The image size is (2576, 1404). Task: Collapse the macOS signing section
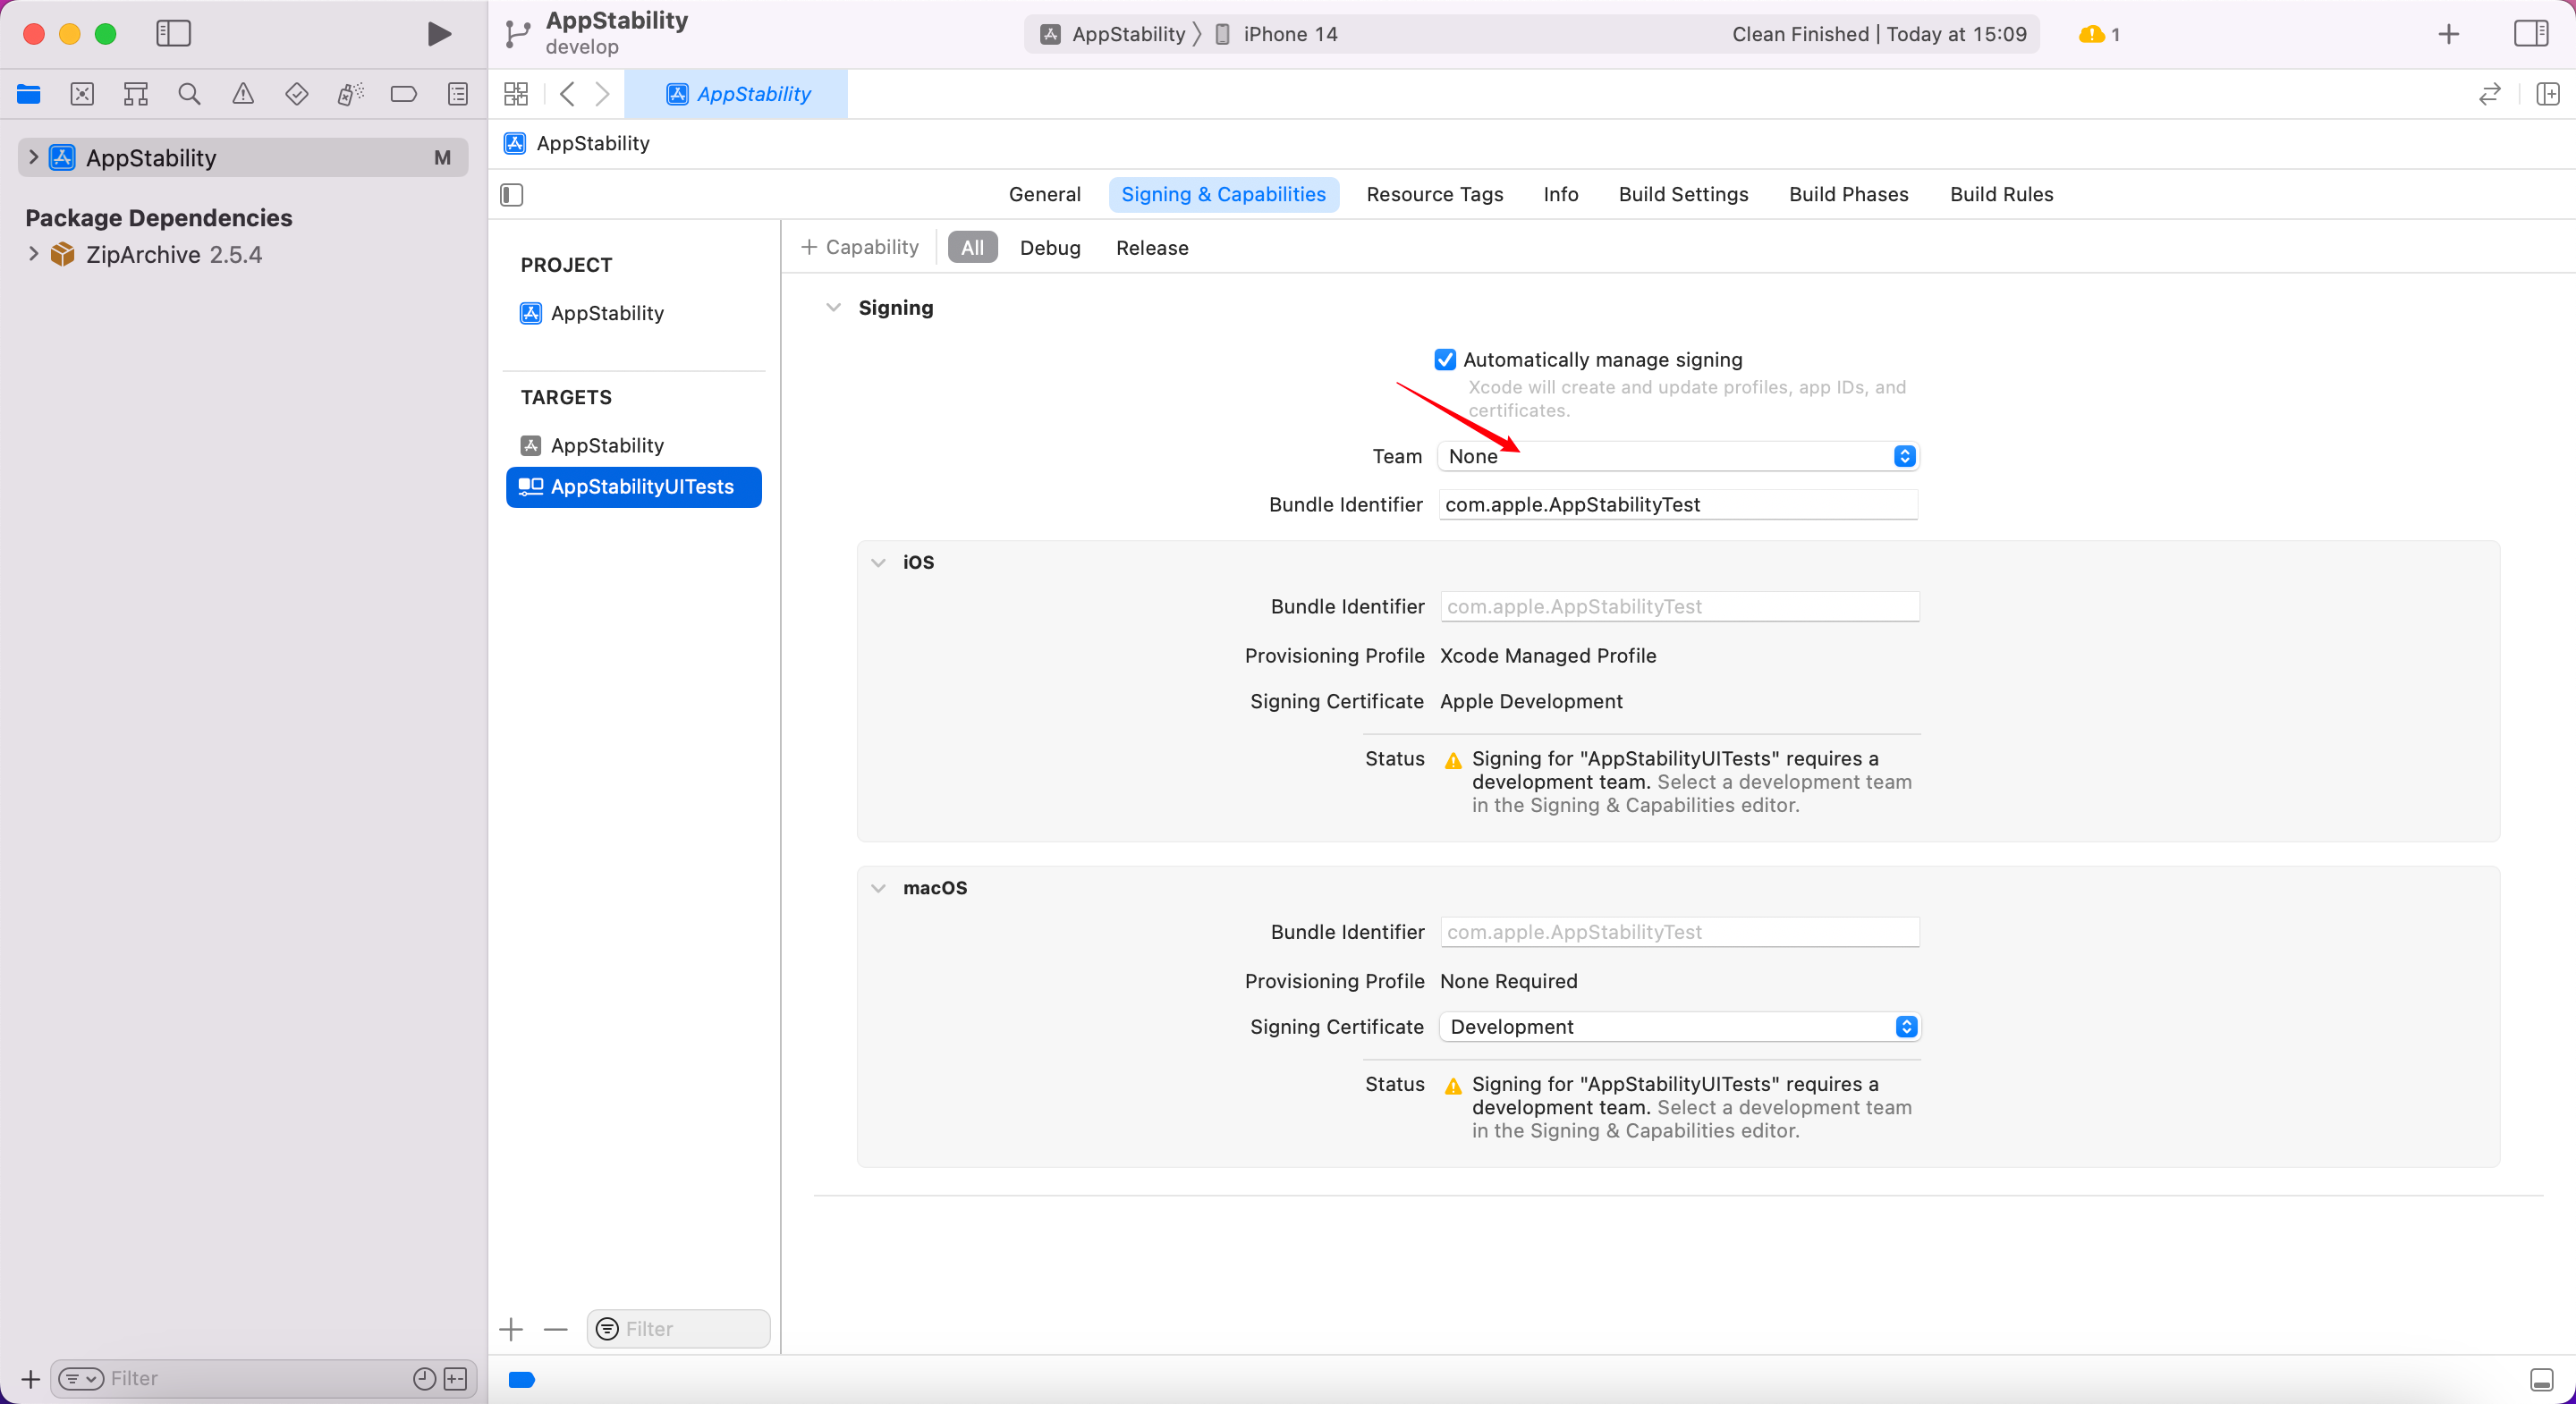point(878,888)
